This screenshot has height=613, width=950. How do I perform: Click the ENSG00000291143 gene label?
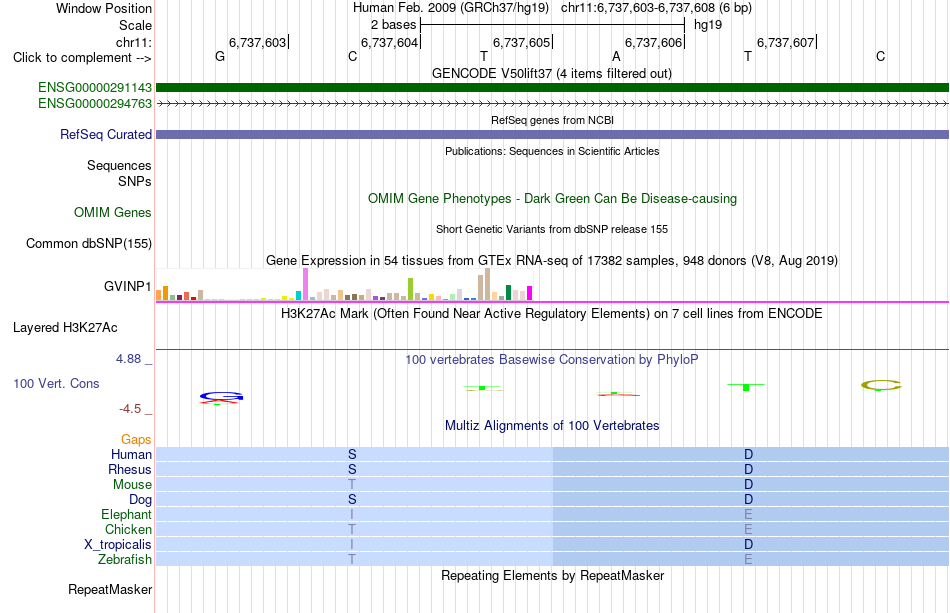coord(95,88)
